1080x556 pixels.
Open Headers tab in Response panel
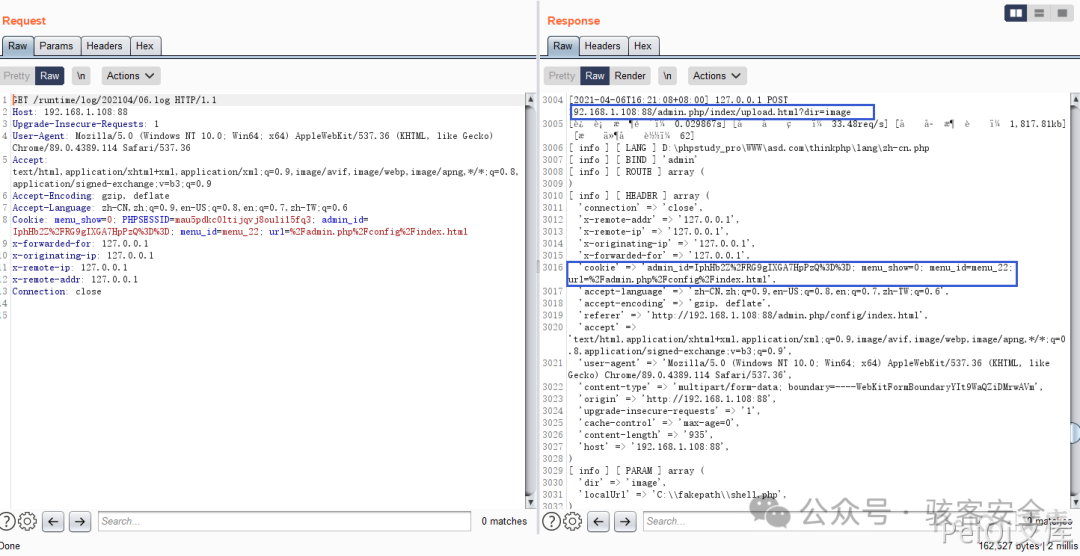(x=603, y=46)
